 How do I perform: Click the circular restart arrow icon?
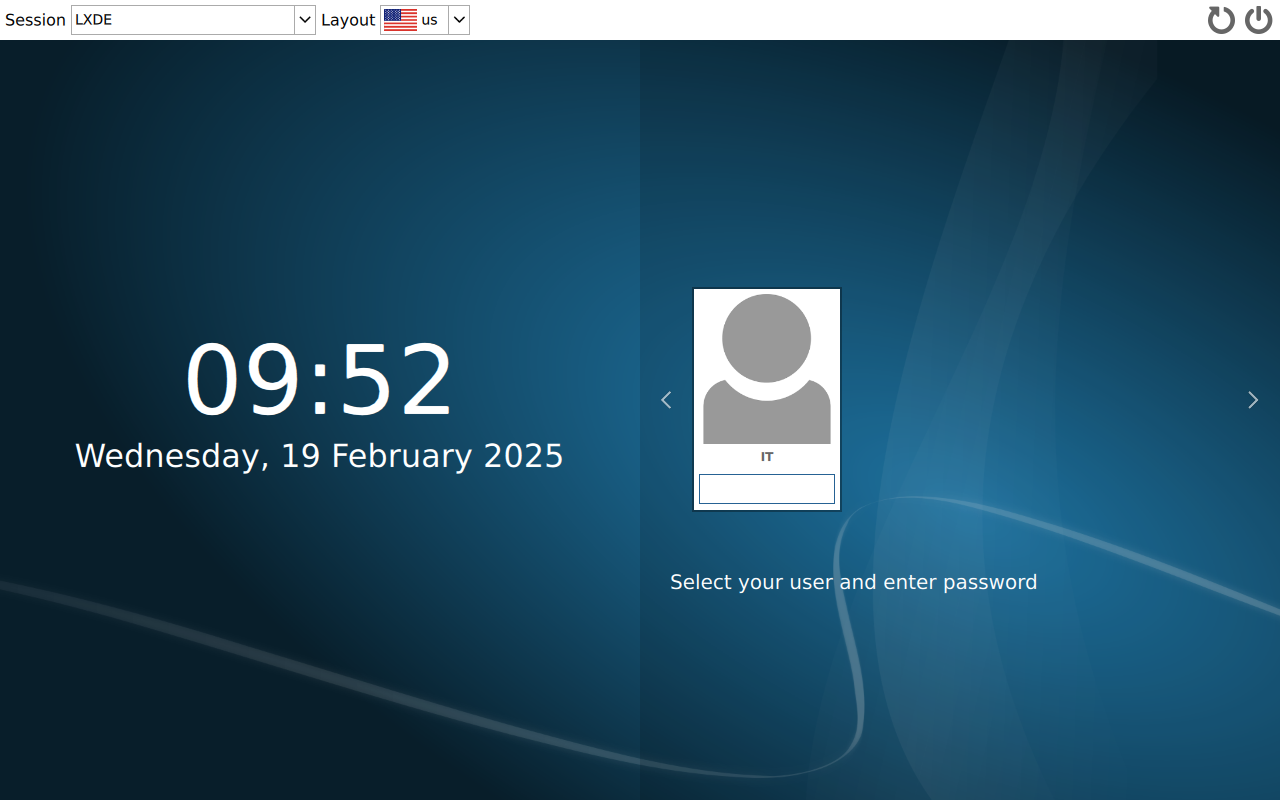point(1220,19)
